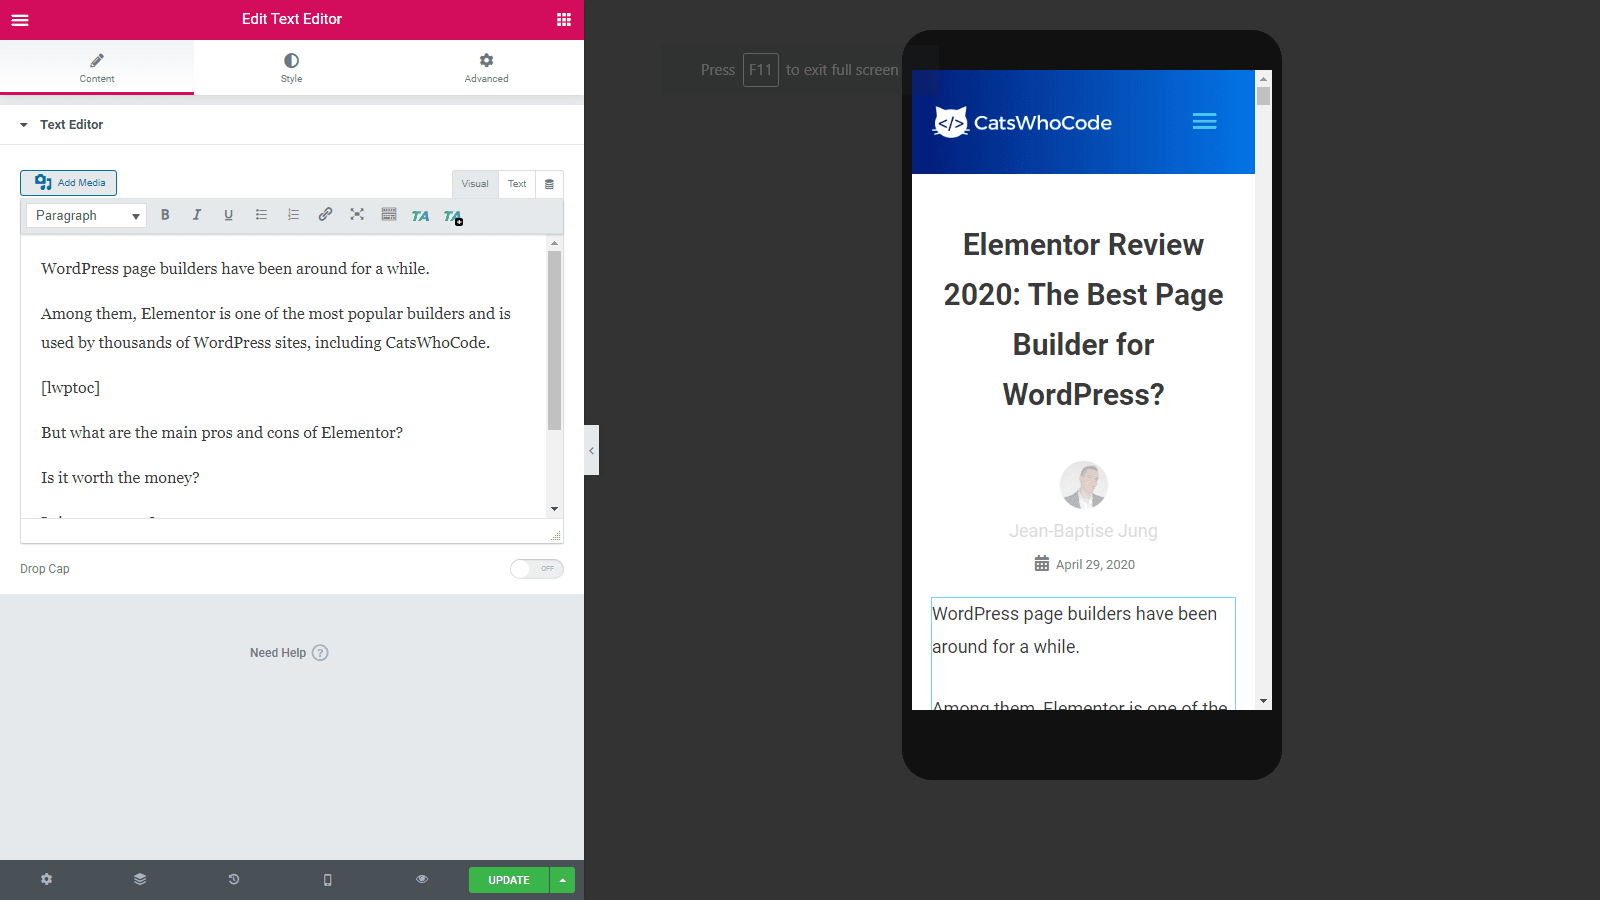The width and height of the screenshot is (1600, 900).
Task: Open the save options arrow
Action: tap(563, 880)
